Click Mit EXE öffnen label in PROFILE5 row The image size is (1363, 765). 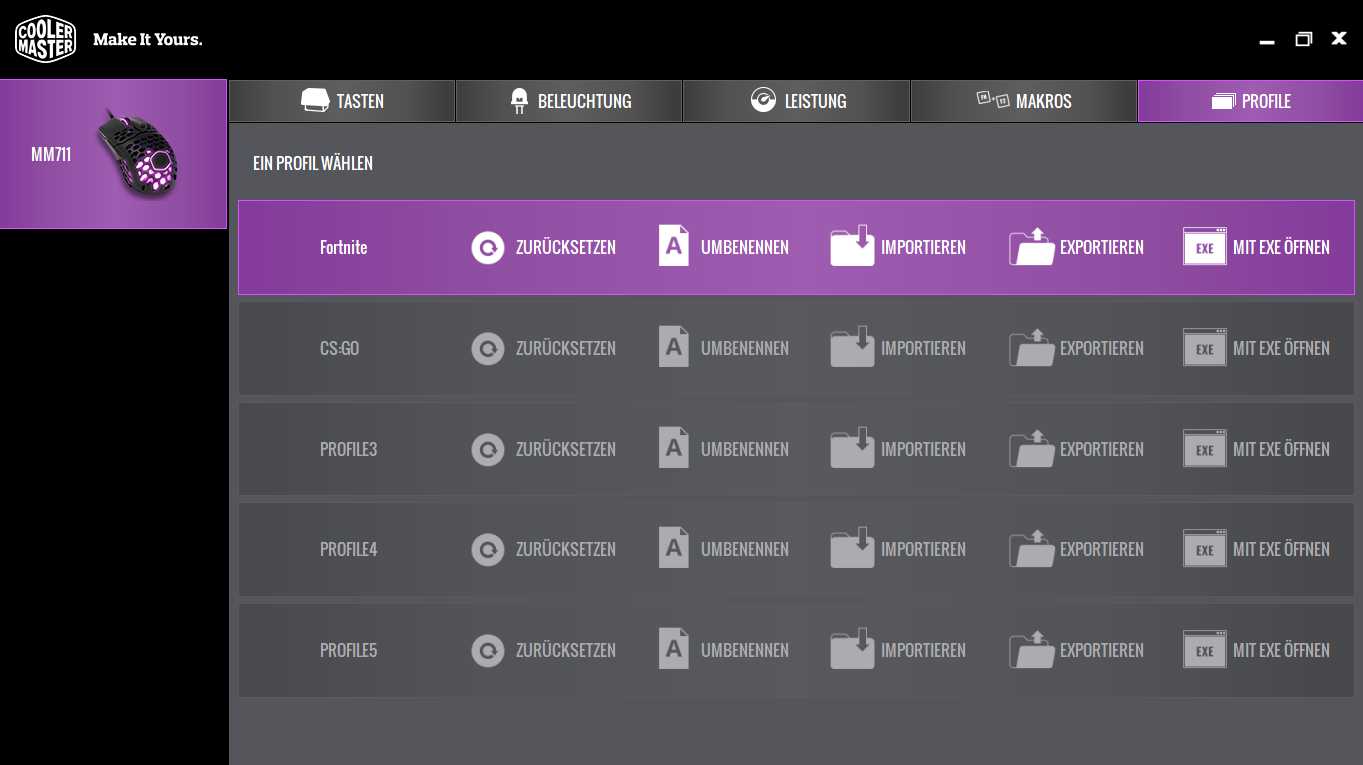[1282, 650]
